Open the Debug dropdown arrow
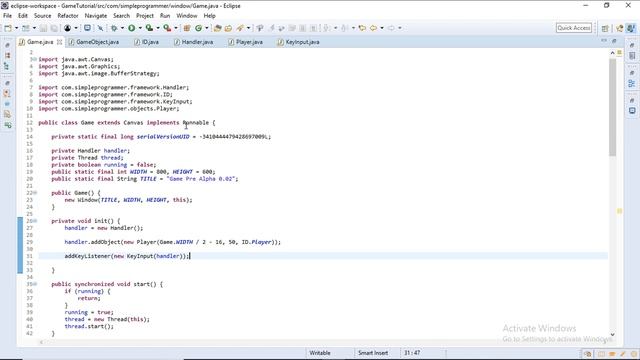 click(x=122, y=28)
